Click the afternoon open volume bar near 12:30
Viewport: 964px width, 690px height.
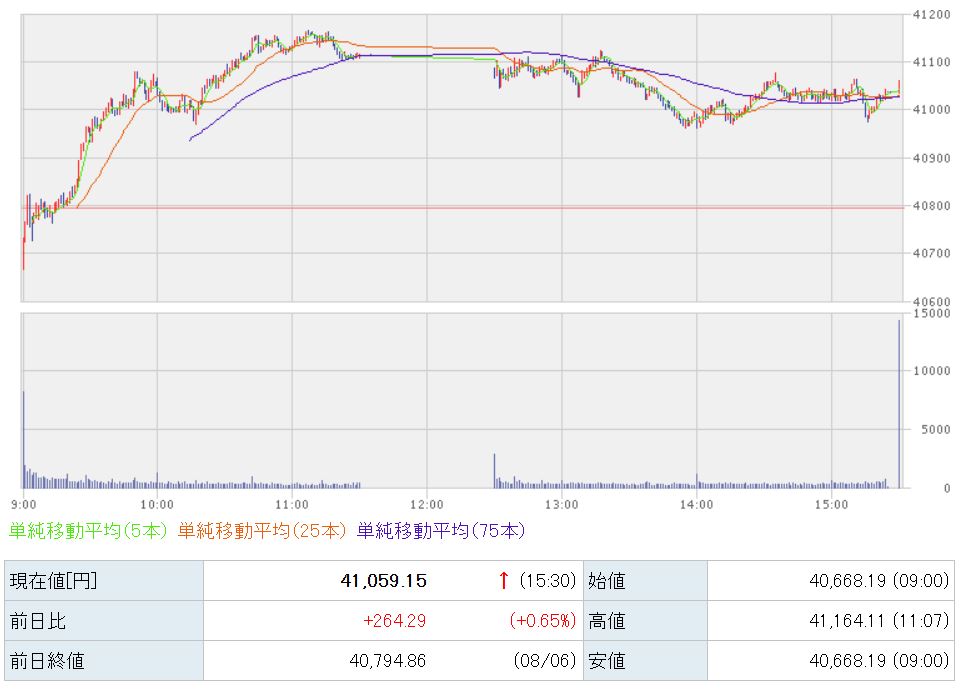click(x=494, y=471)
